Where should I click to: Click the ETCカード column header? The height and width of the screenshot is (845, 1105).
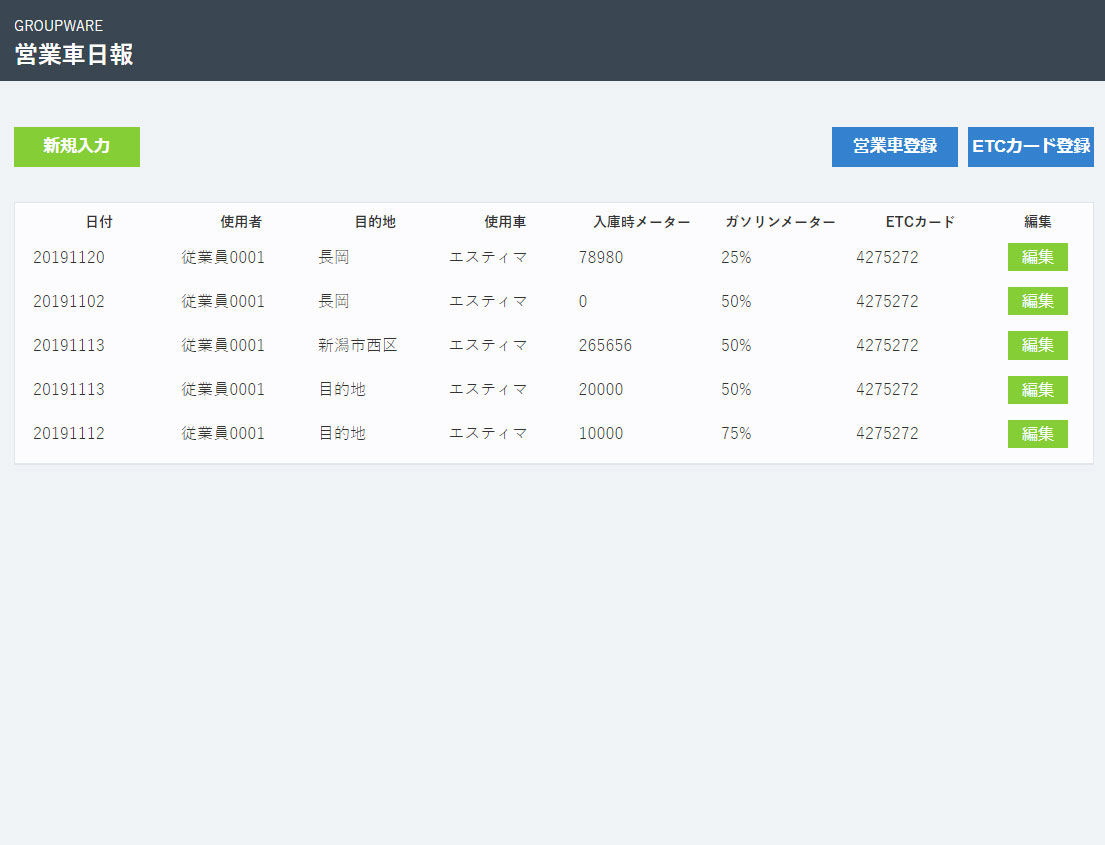[920, 222]
